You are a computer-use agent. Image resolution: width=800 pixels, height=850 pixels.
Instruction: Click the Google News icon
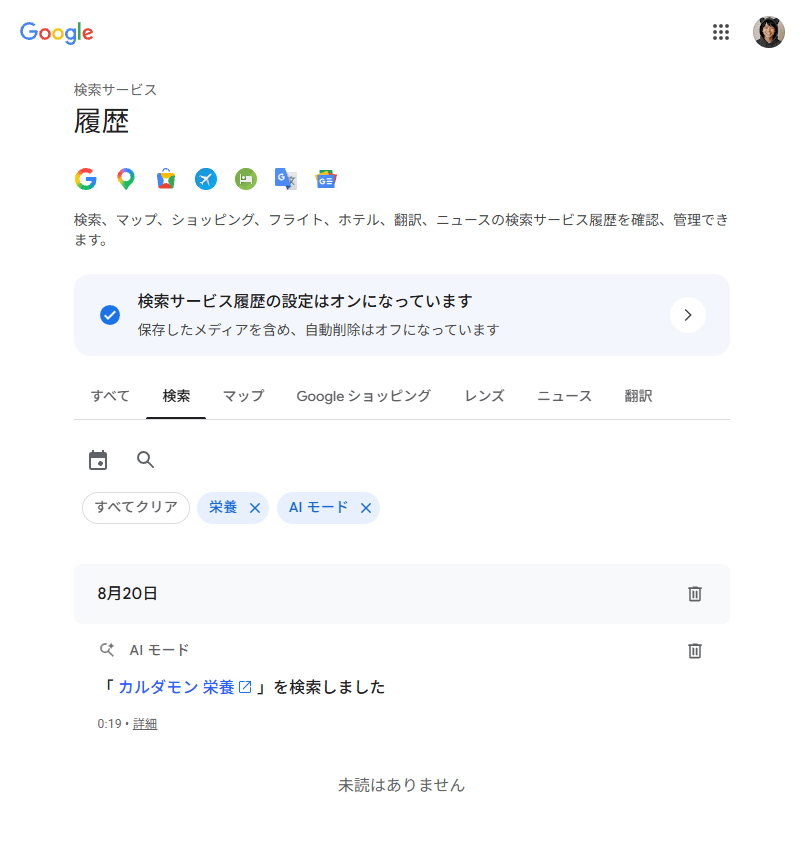pyautogui.click(x=326, y=179)
